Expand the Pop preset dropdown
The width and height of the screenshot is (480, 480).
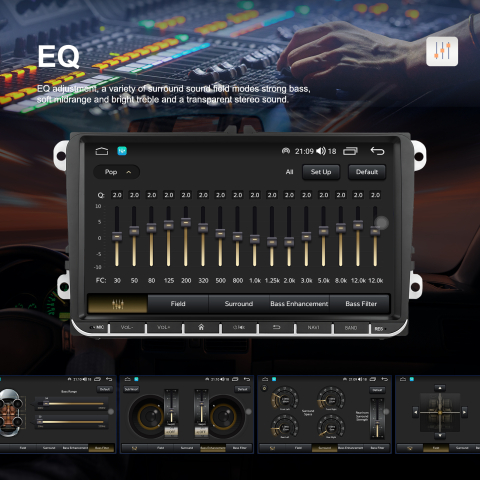click(117, 172)
